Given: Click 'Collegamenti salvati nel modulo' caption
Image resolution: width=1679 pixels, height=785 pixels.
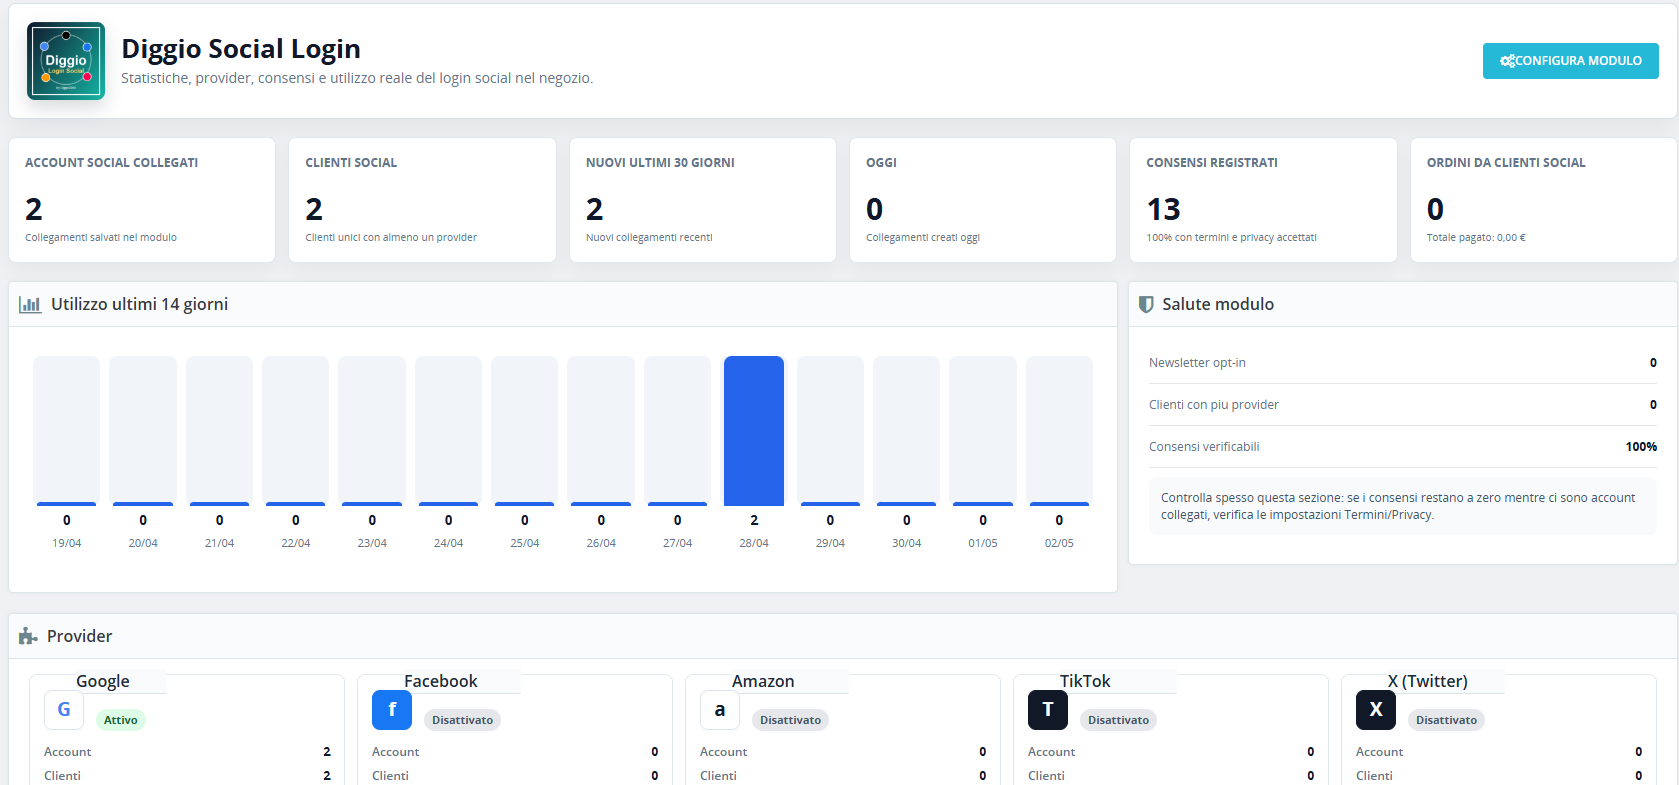Looking at the screenshot, I should 101,238.
